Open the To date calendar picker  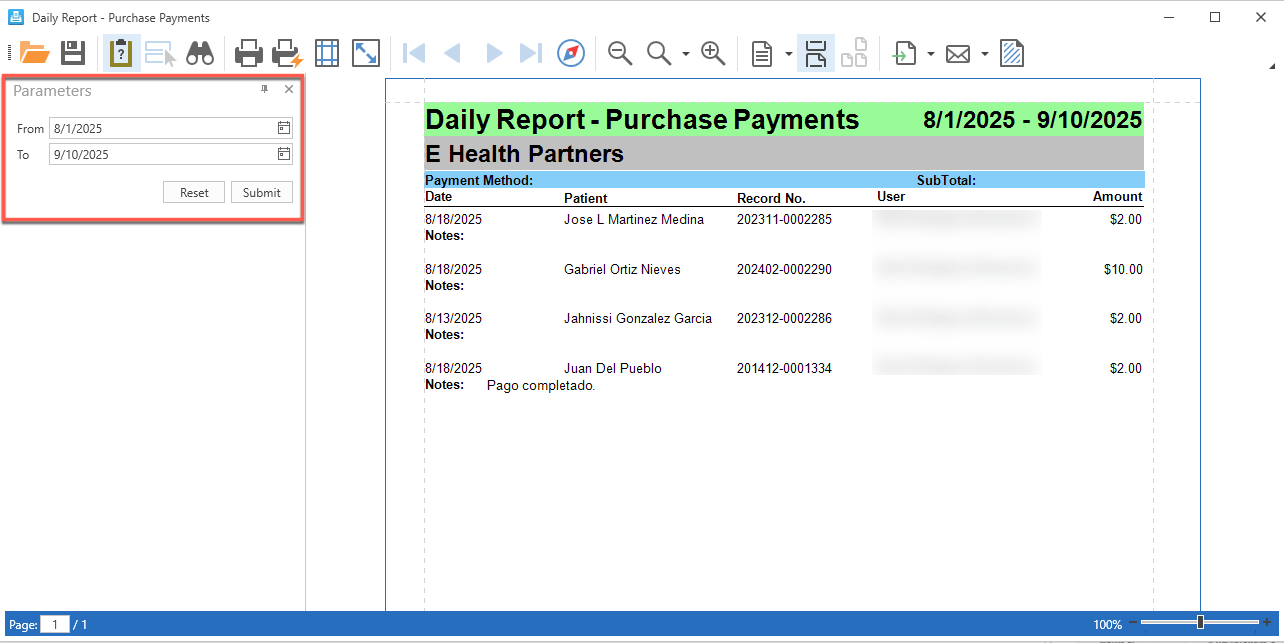[x=284, y=154]
